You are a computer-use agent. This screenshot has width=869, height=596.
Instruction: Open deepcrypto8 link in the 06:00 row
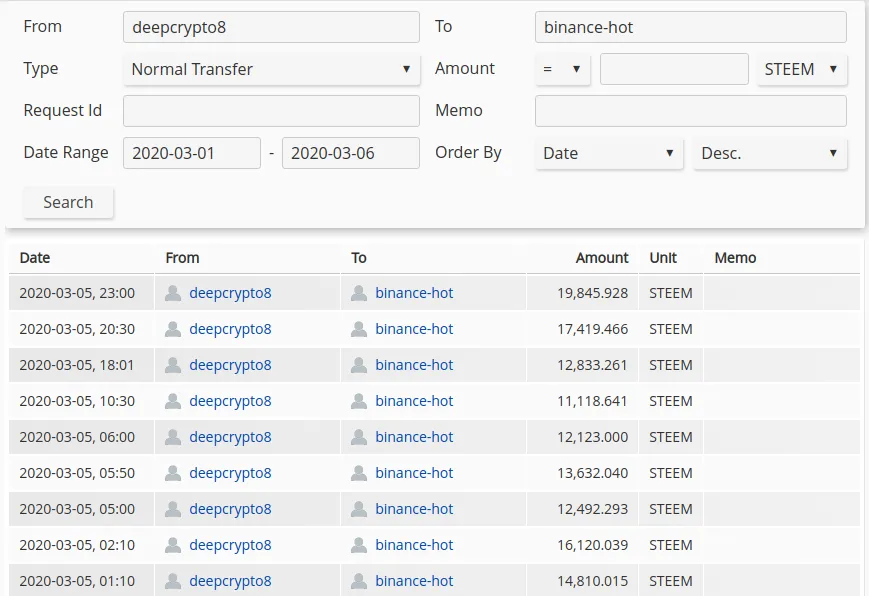(230, 437)
